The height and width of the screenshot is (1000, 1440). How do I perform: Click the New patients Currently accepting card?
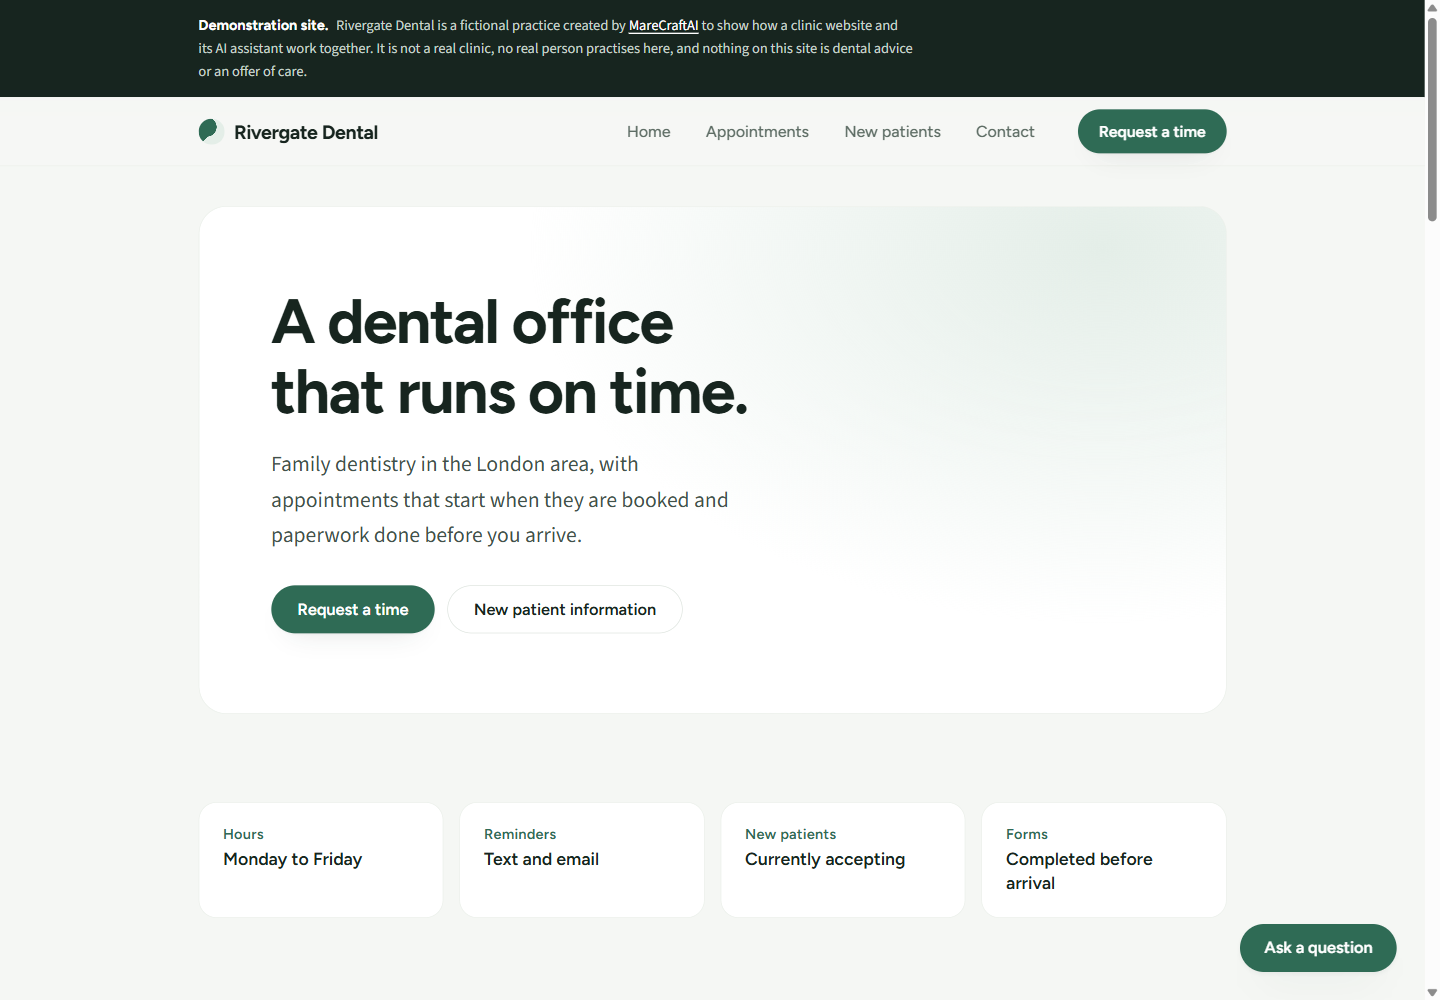843,860
